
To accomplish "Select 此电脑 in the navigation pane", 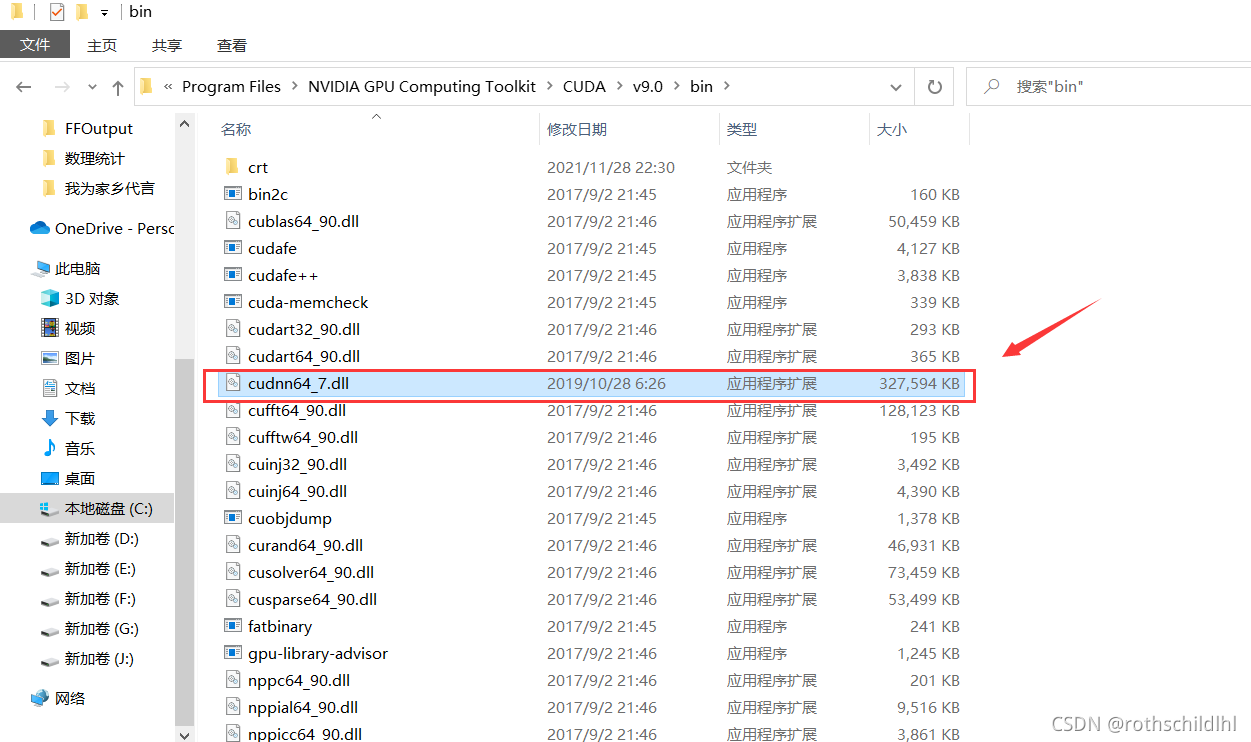I will (x=77, y=268).
